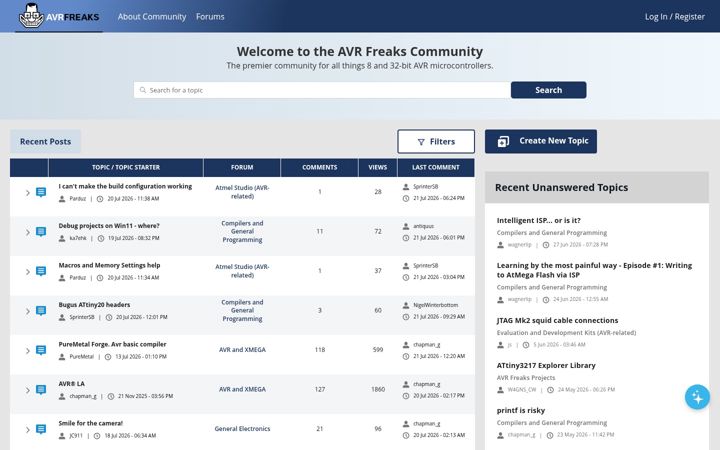This screenshot has height=450, width=720.
Task: Click the chat icon beside Bugus ATtiny20 topic
Action: 41,310
